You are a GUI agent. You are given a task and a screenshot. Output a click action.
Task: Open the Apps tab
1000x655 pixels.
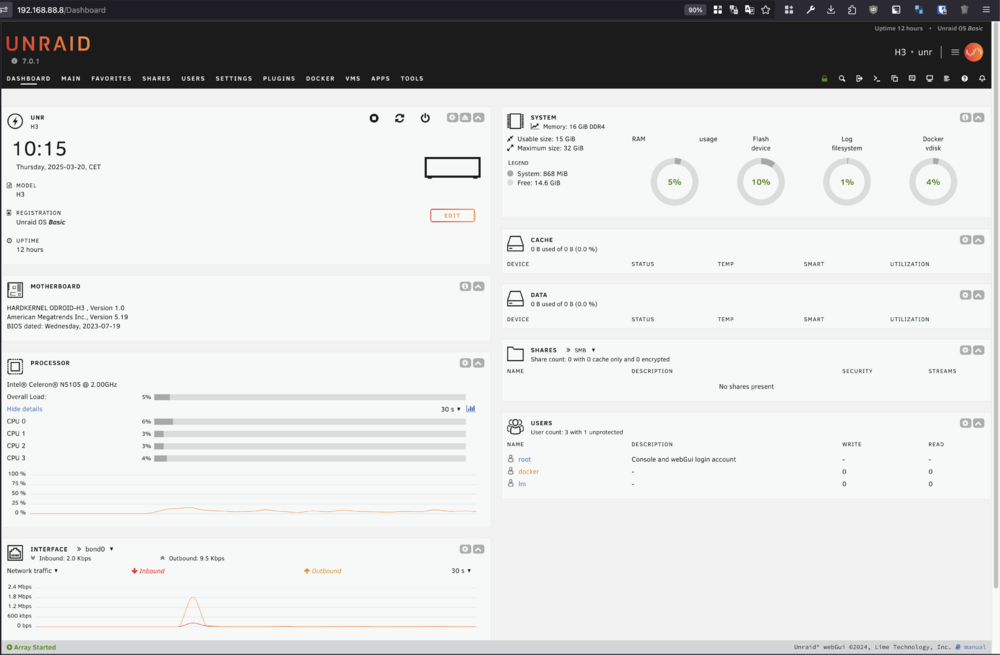click(x=380, y=78)
